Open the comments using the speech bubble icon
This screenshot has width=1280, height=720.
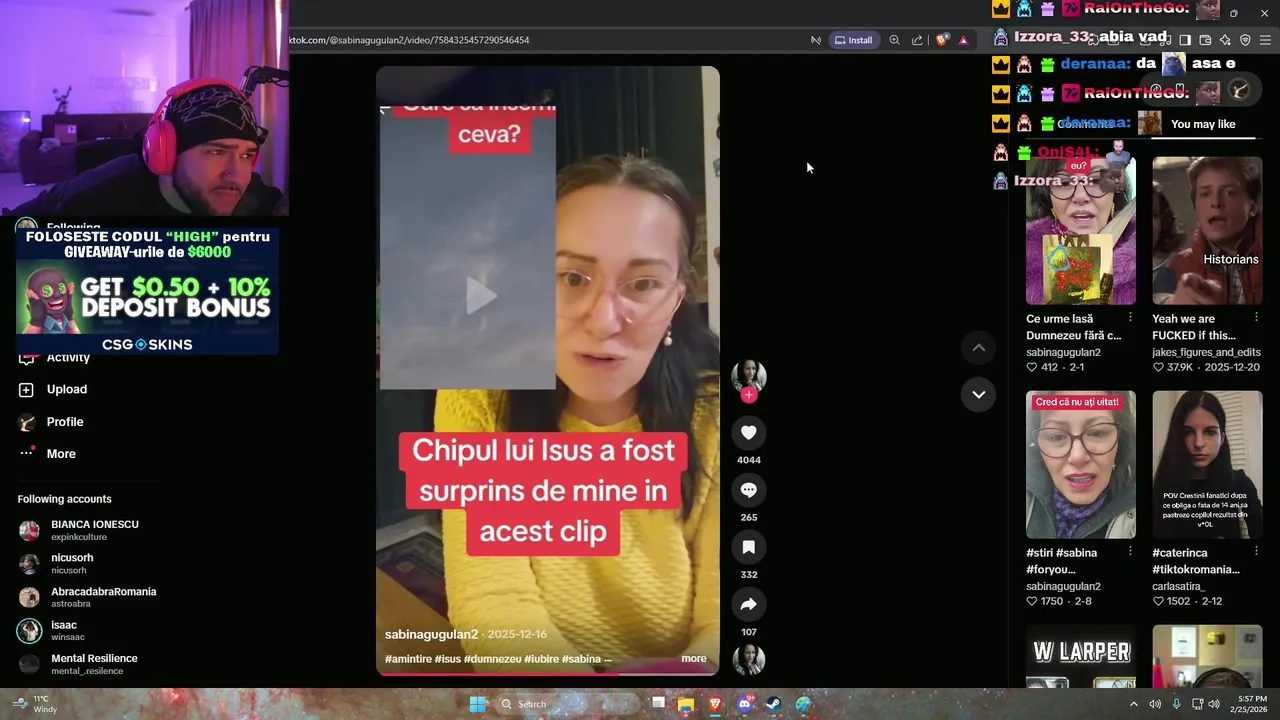pos(748,490)
